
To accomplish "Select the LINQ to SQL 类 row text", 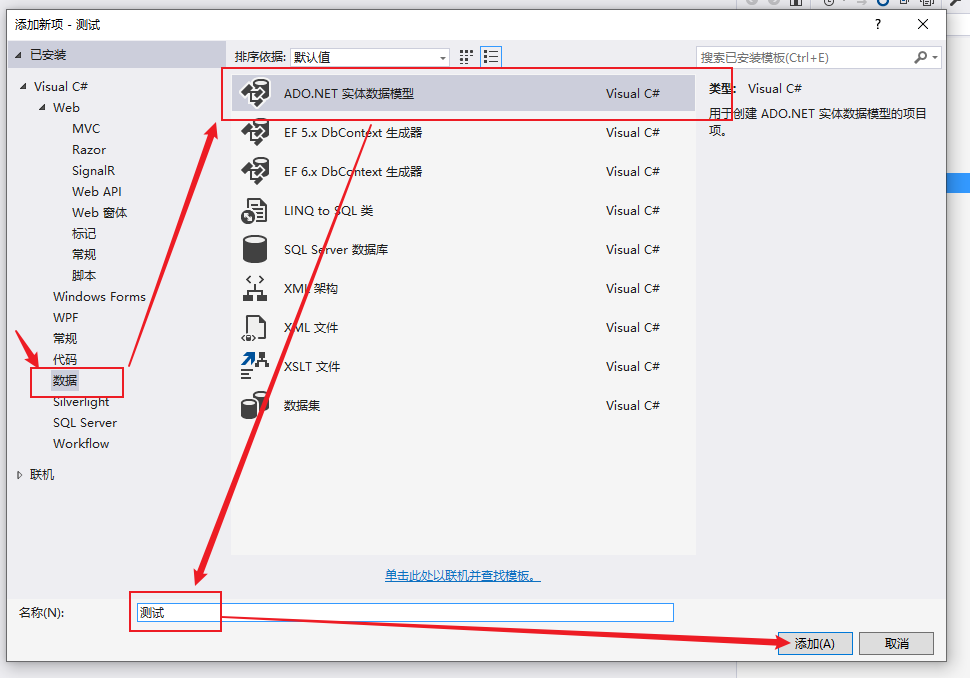I will click(x=328, y=211).
